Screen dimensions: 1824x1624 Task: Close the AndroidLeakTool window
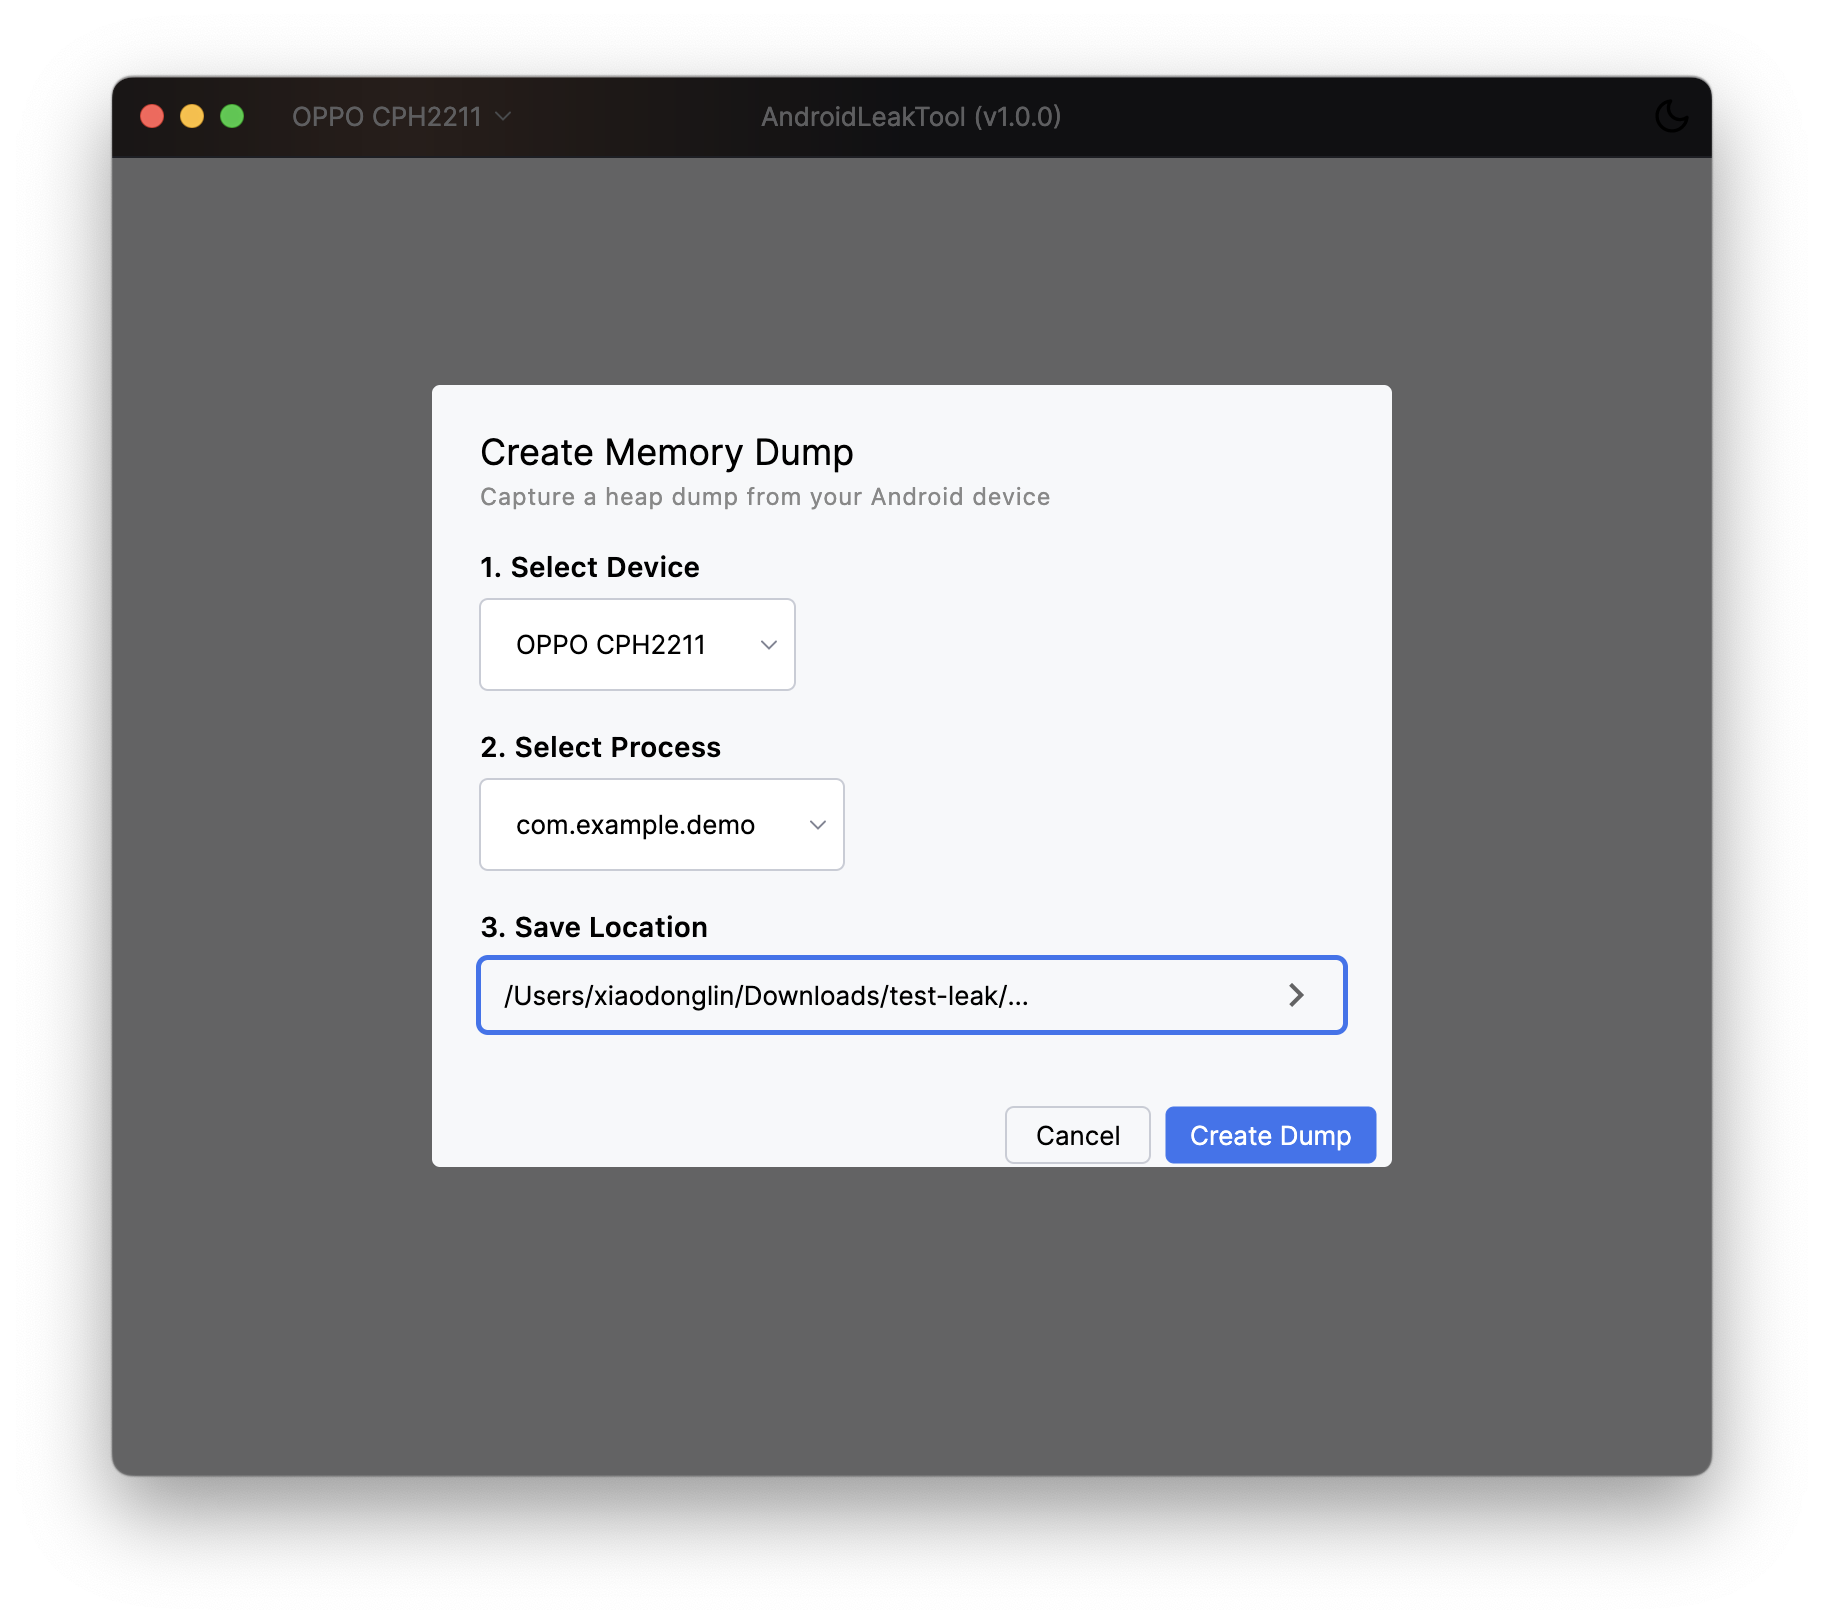pyautogui.click(x=151, y=116)
